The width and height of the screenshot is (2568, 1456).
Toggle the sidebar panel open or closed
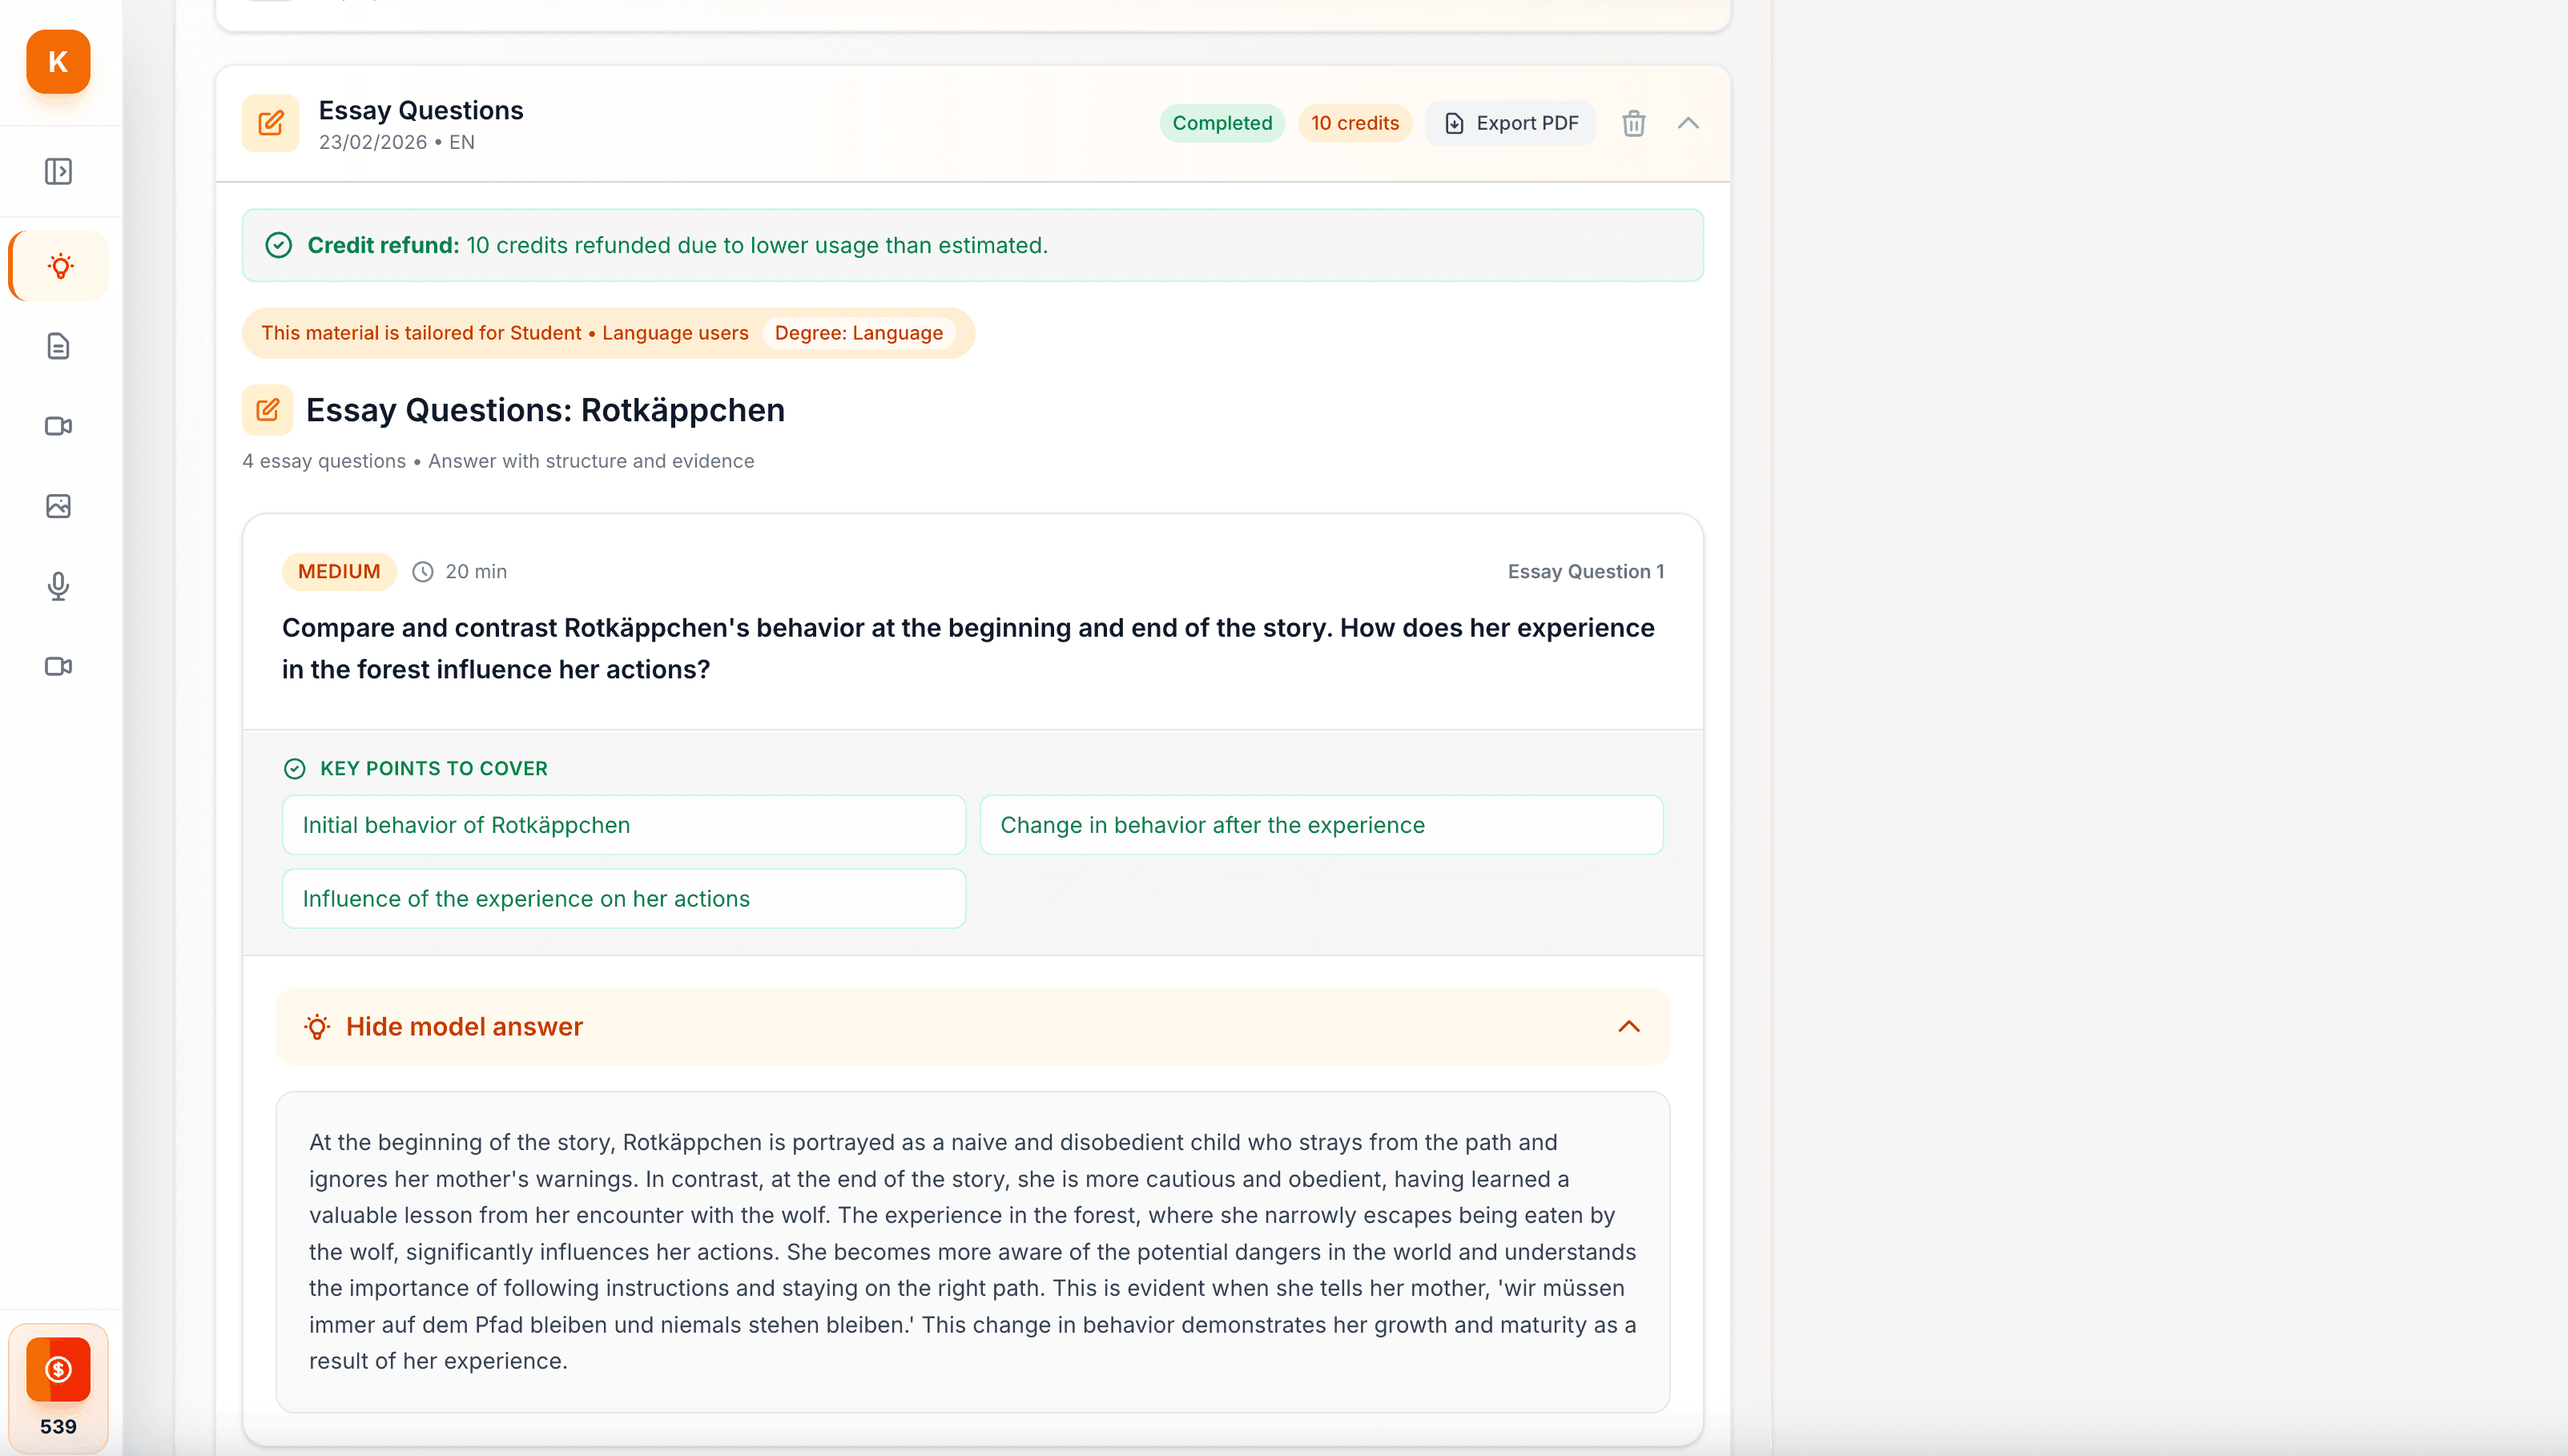[x=57, y=171]
